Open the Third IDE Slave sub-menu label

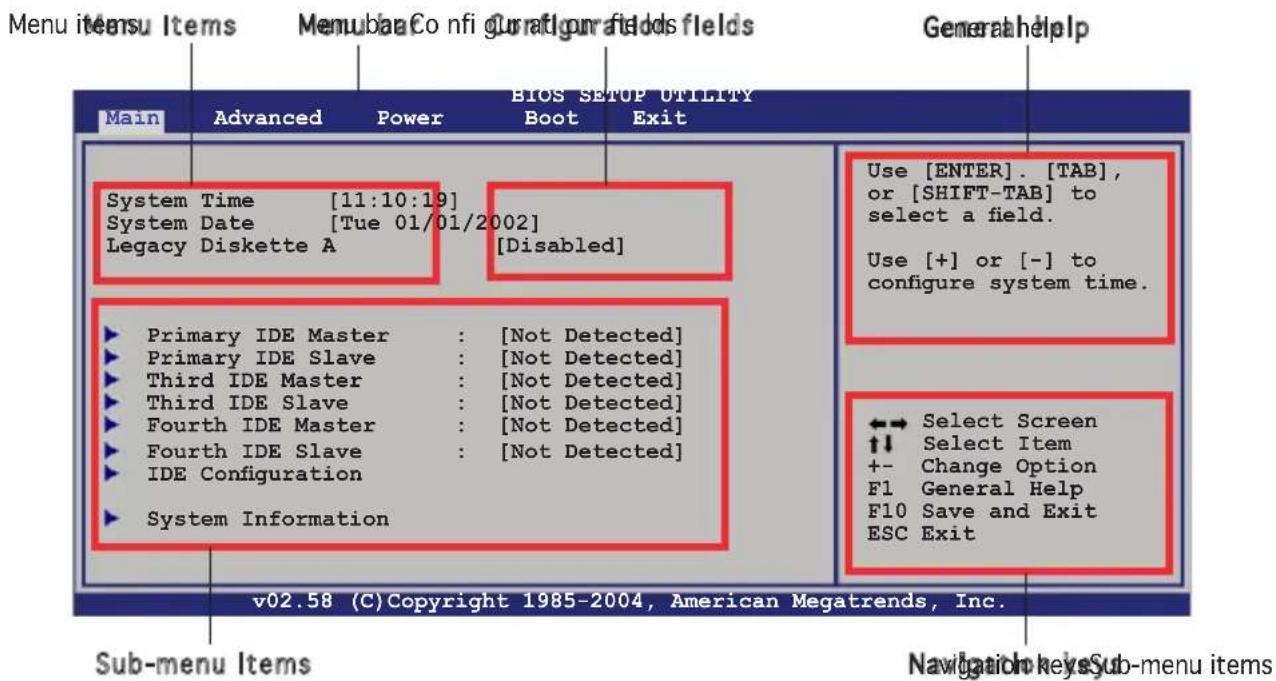tap(248, 403)
